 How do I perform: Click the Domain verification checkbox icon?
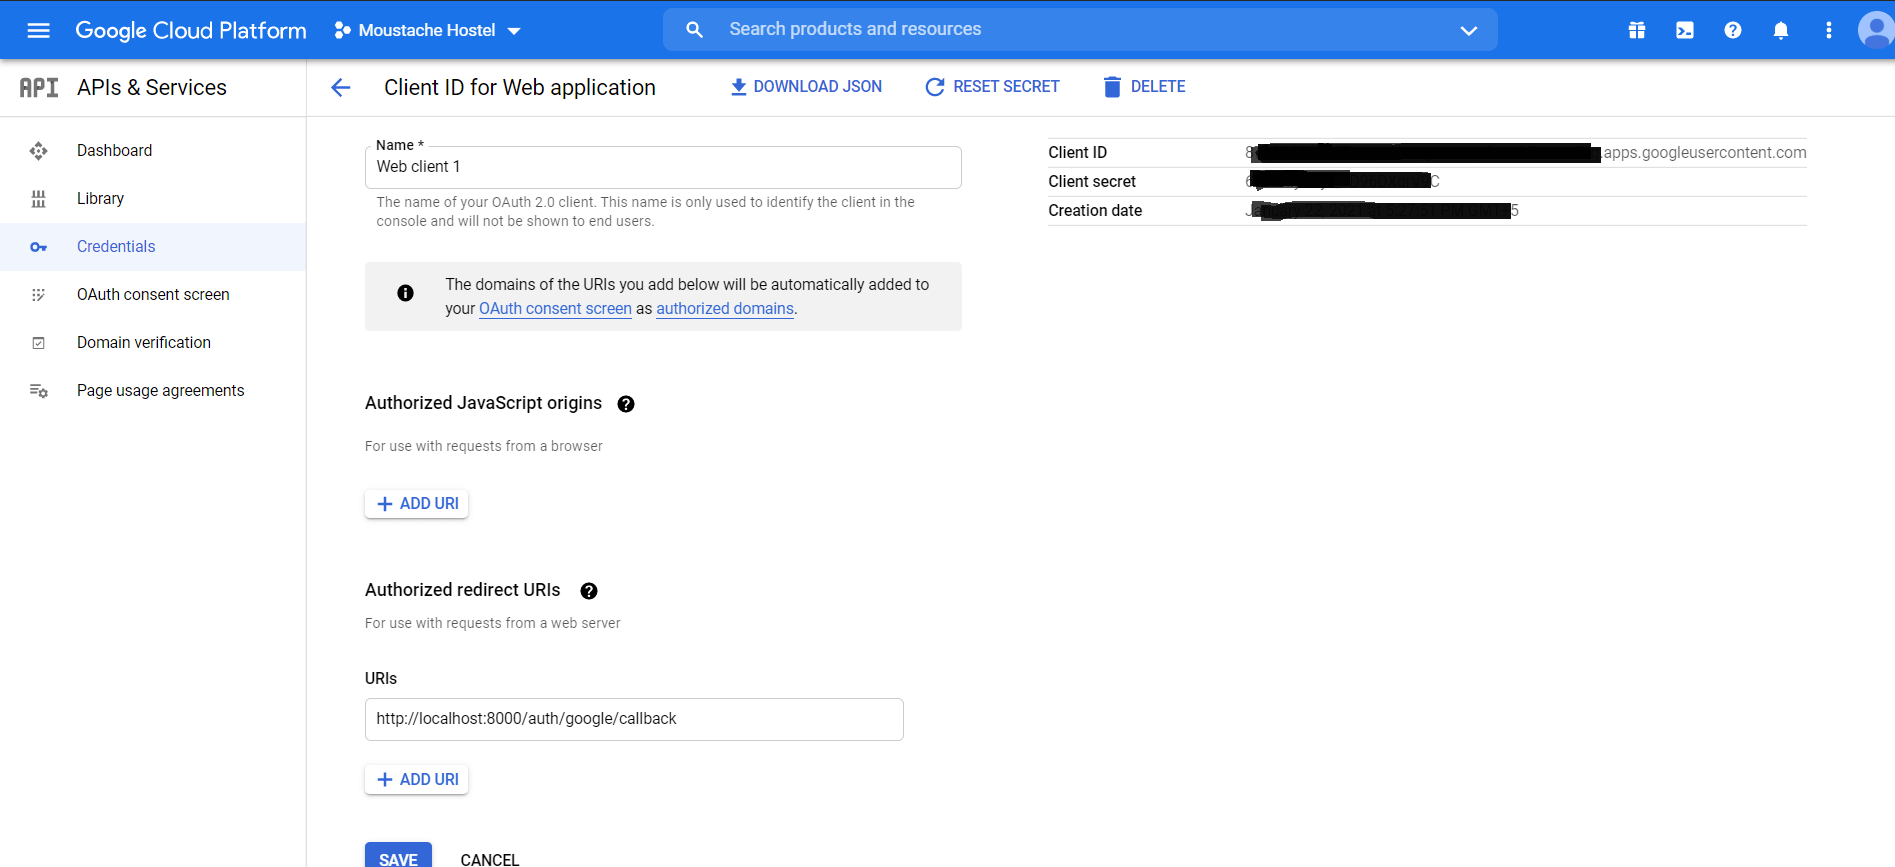click(39, 343)
